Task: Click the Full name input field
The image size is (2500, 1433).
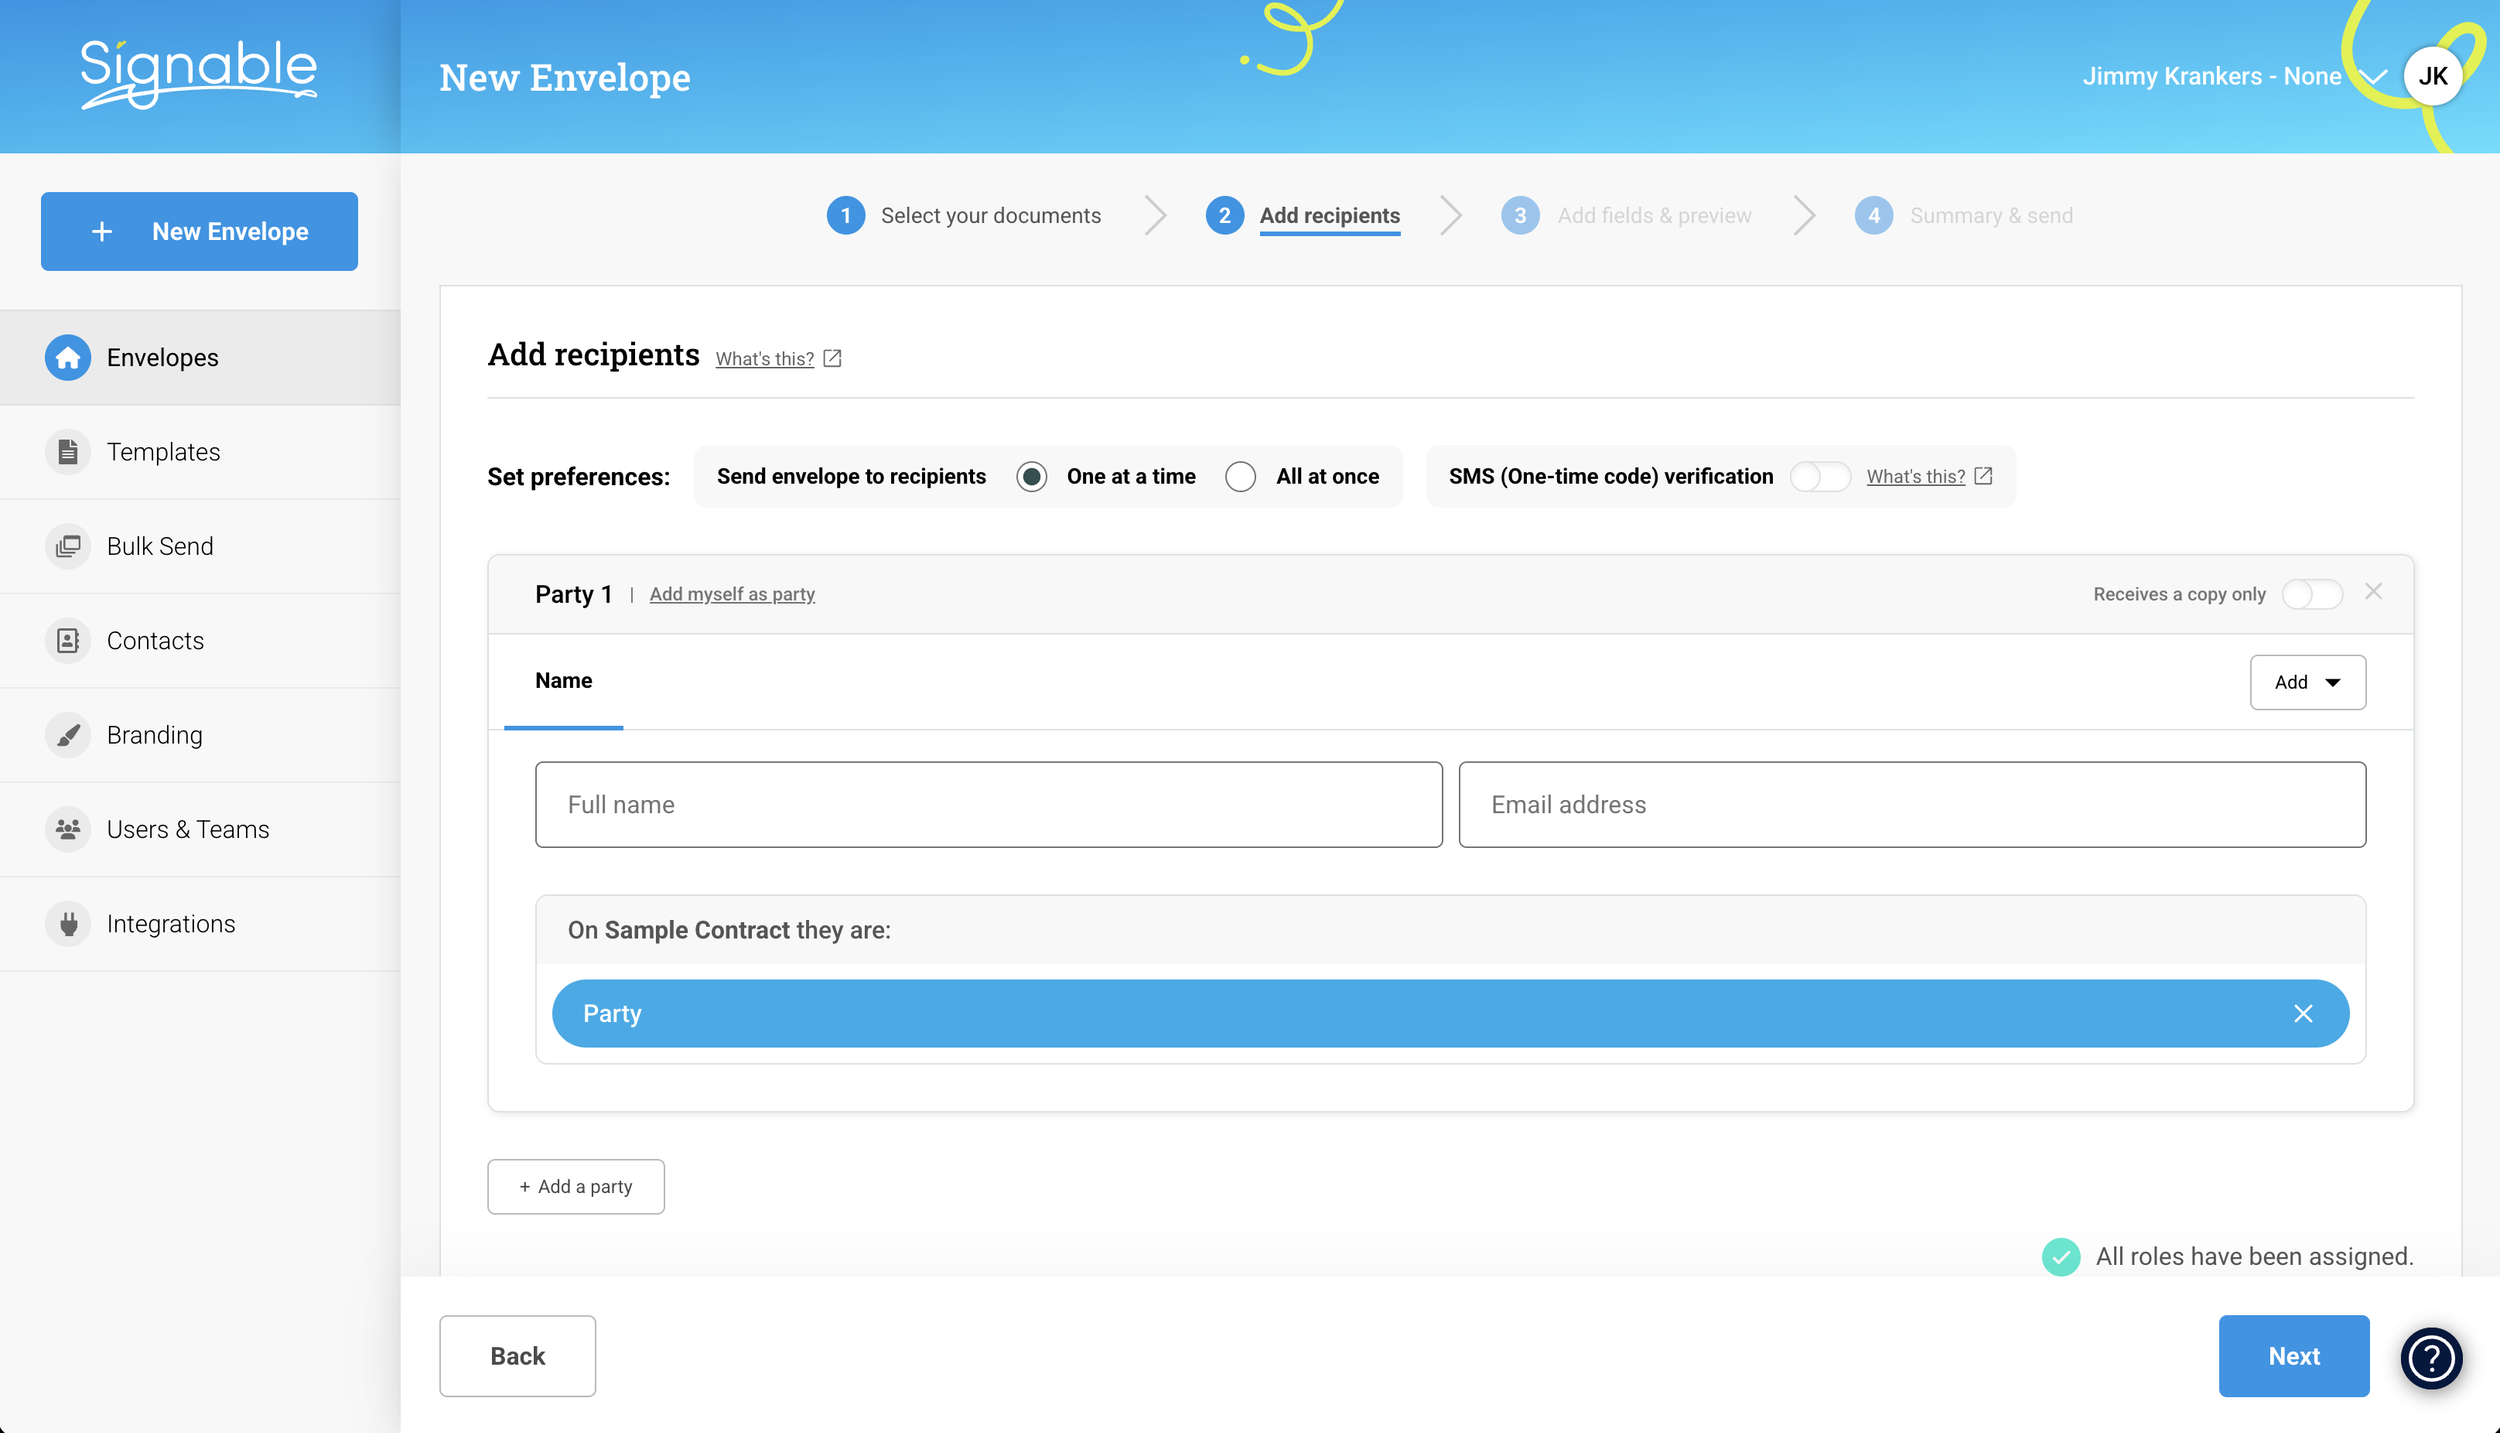Action: [x=988, y=805]
